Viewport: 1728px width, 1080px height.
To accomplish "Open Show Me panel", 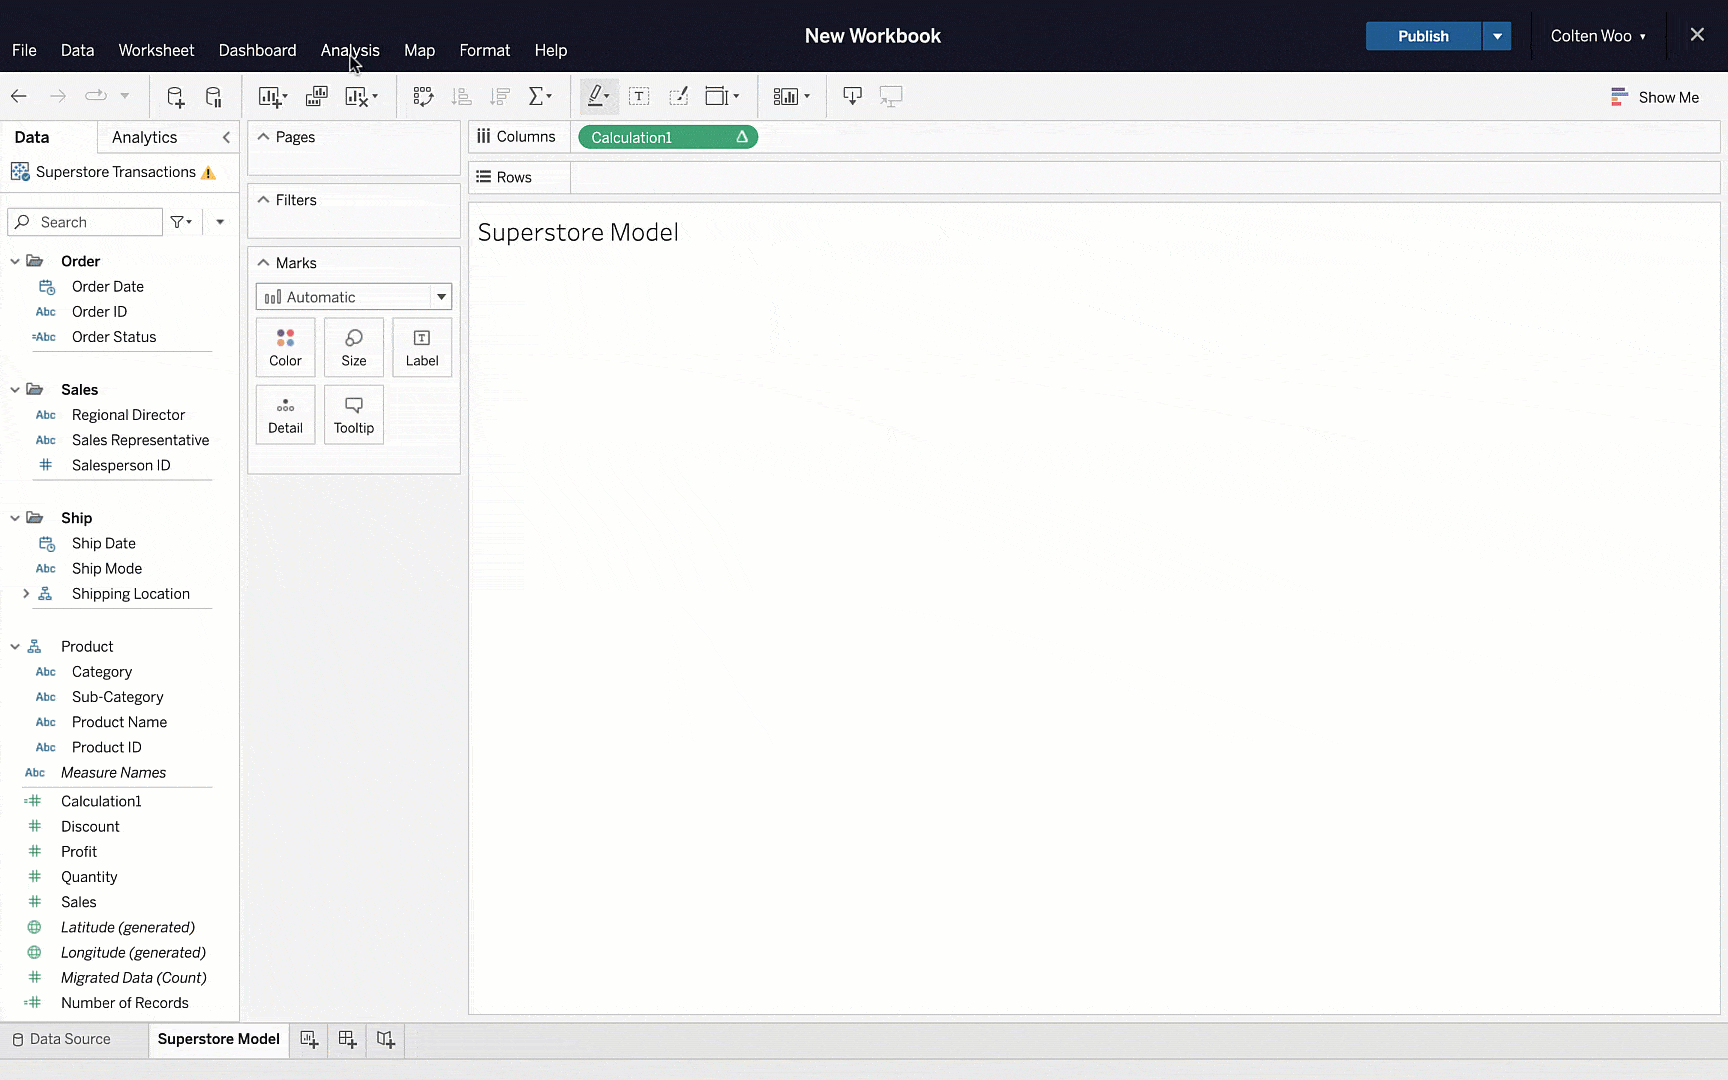I will pos(1655,97).
